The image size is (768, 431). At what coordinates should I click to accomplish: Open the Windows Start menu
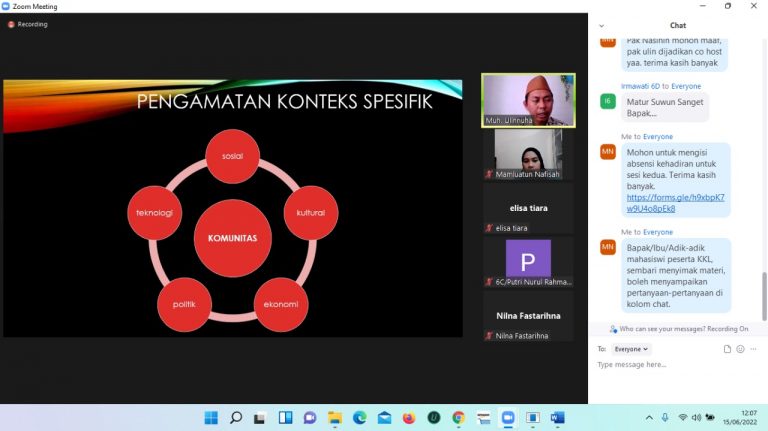coord(211,418)
